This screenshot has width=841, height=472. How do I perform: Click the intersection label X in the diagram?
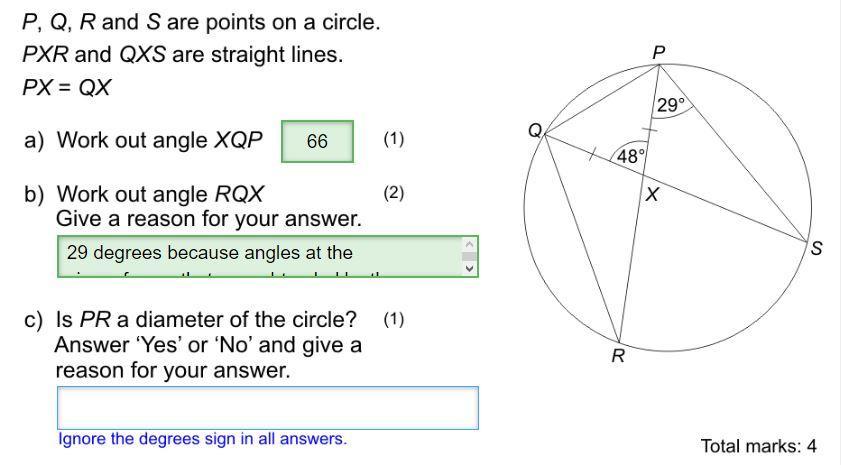[652, 194]
